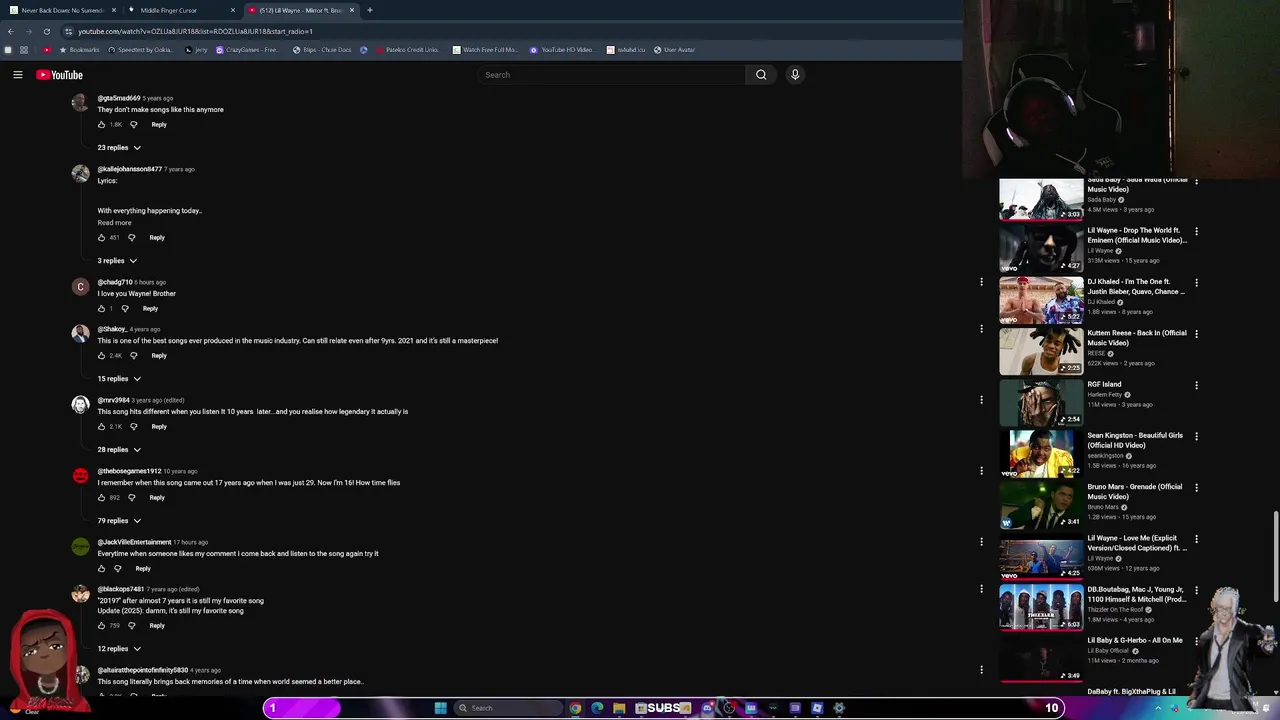Image resolution: width=1280 pixels, height=720 pixels.
Task: Expand the 3 replies thread
Action: pos(117,261)
